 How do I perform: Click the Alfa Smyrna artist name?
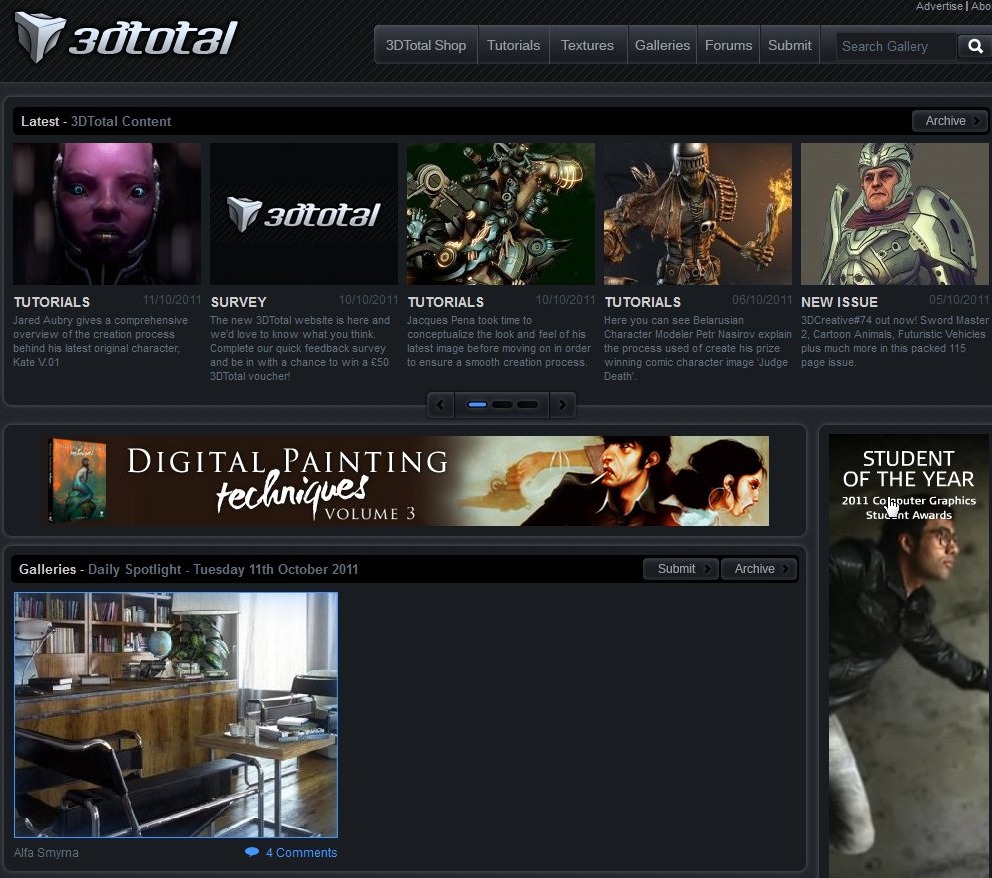pyautogui.click(x=46, y=853)
